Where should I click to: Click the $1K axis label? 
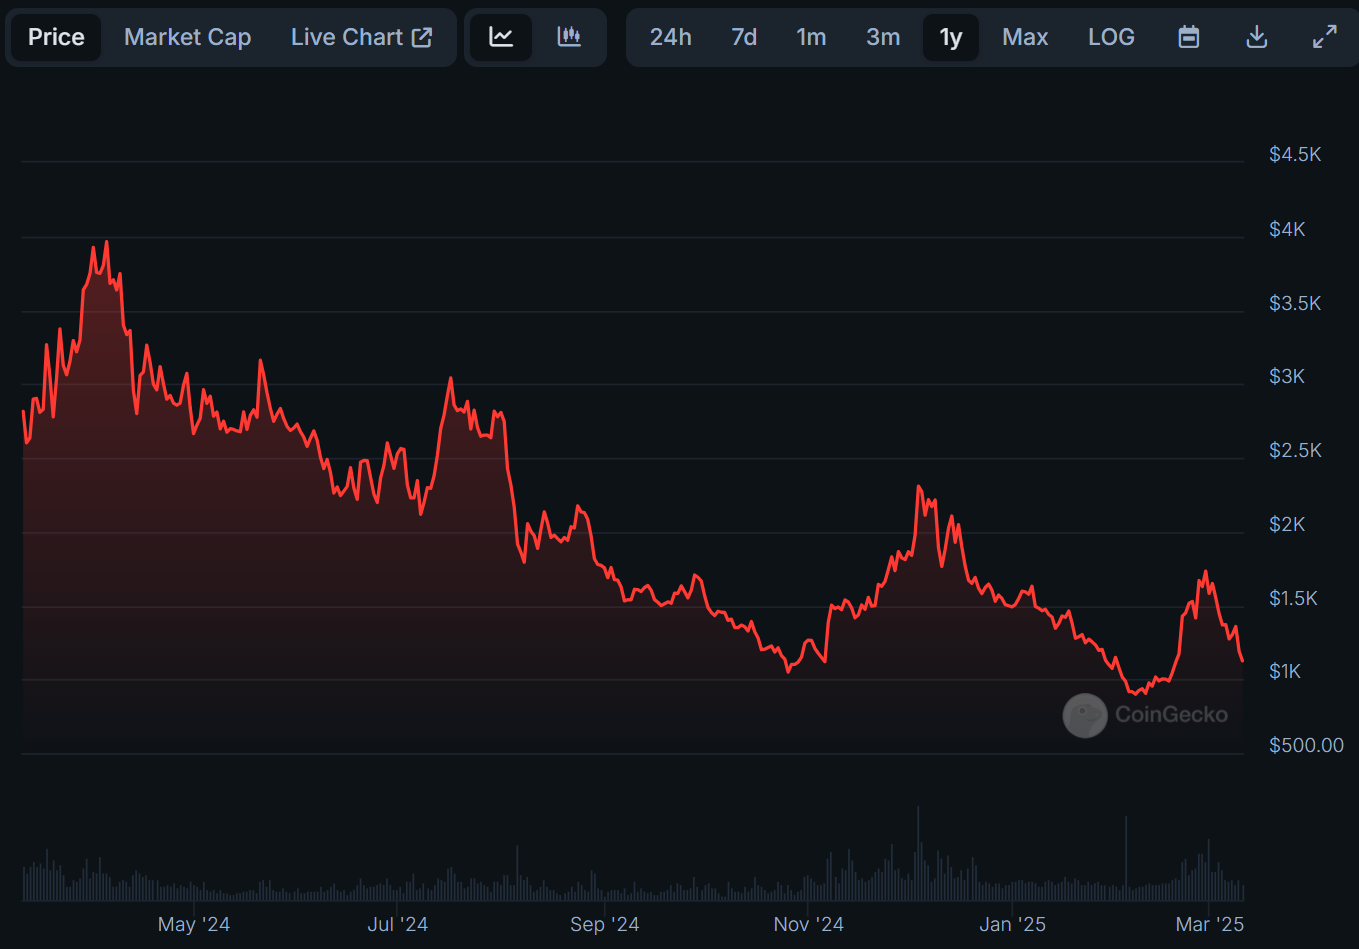1285,671
